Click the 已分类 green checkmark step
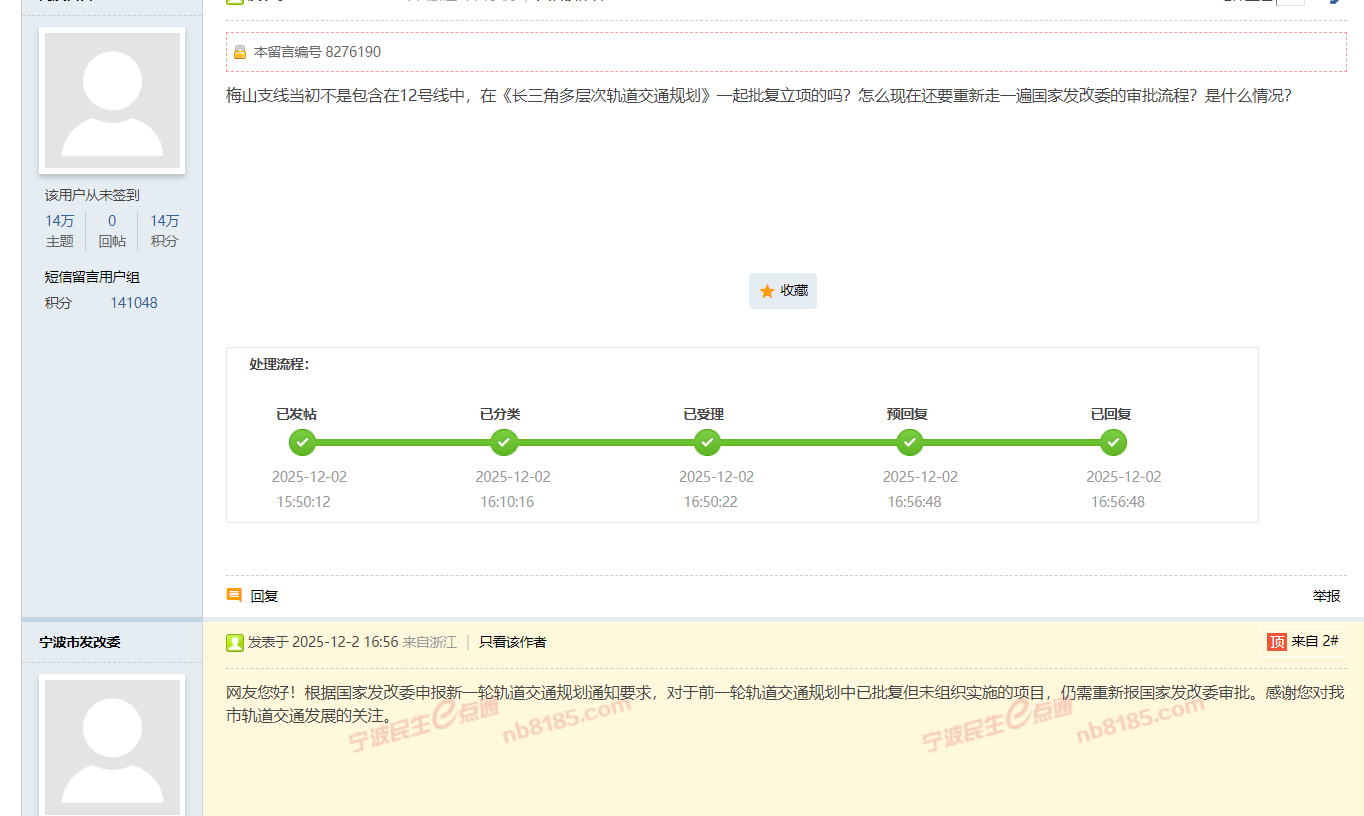Image resolution: width=1364 pixels, height=816 pixels. point(505,442)
